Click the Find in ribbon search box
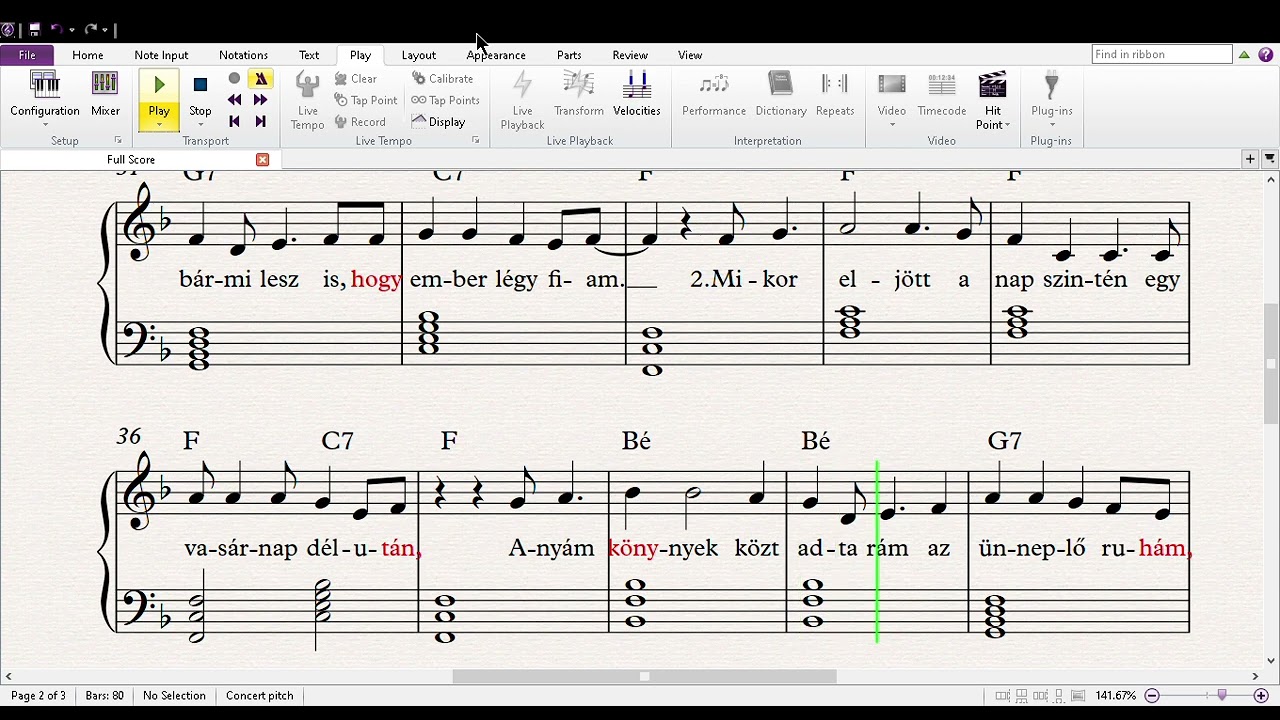Image resolution: width=1280 pixels, height=720 pixels. click(1162, 54)
